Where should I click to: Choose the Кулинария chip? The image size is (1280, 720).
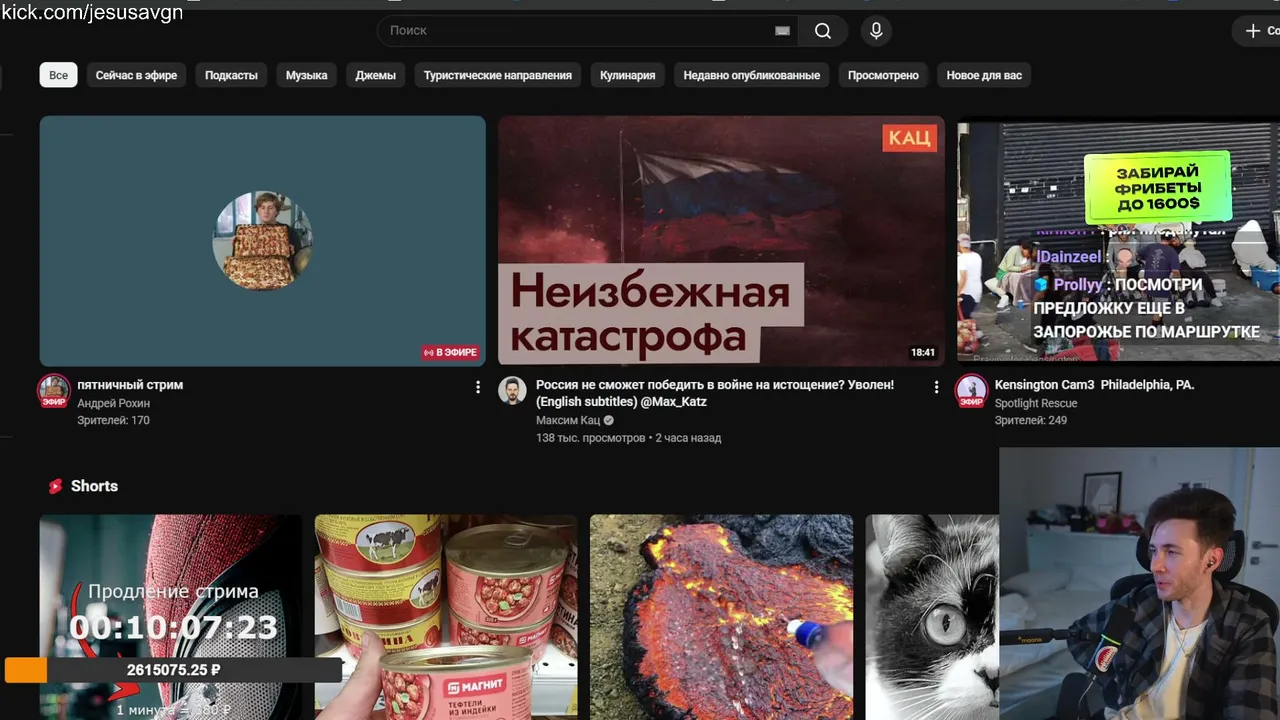click(x=628, y=75)
